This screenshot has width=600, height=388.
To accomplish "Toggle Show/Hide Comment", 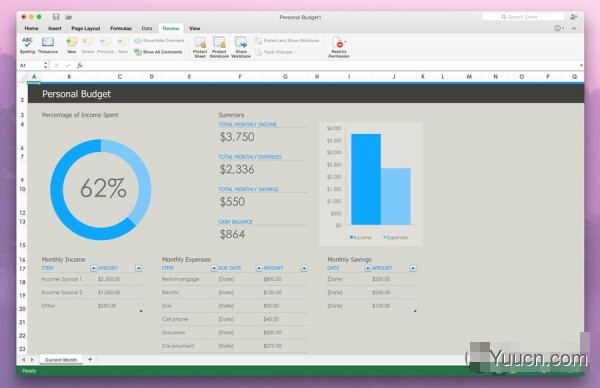I will click(159, 41).
